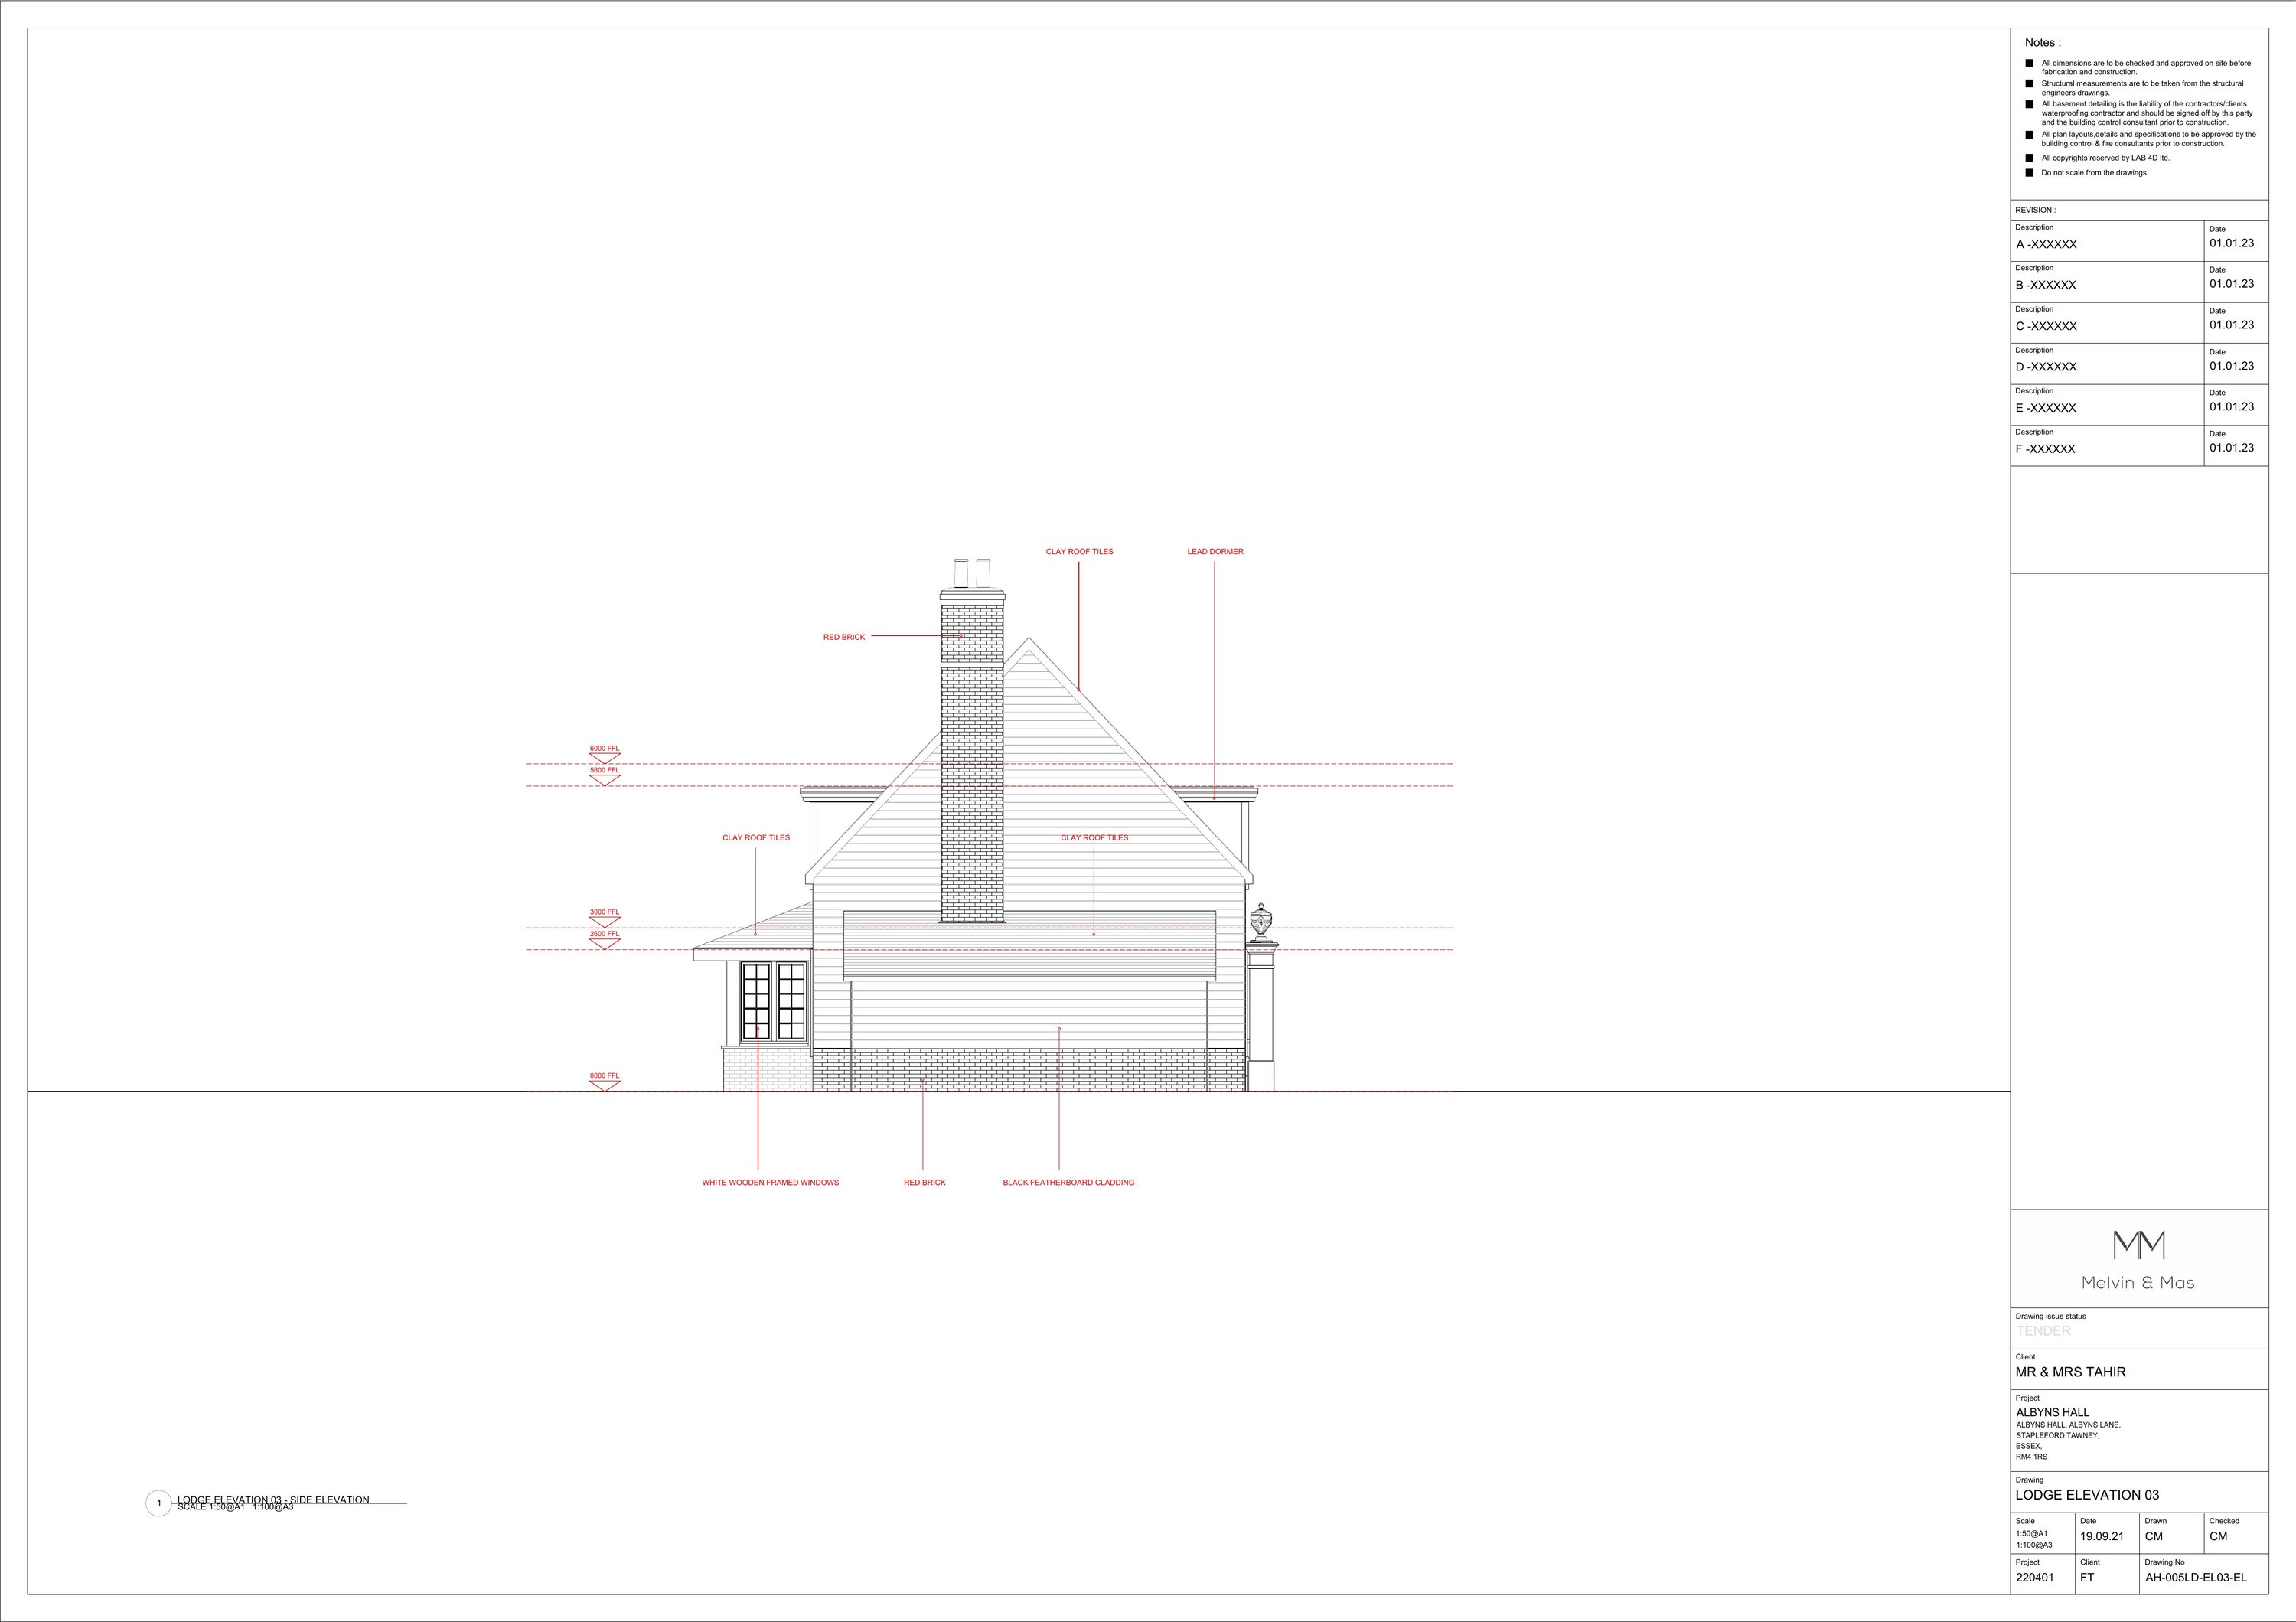Select the LEAD DORMER annotation label

(1215, 552)
